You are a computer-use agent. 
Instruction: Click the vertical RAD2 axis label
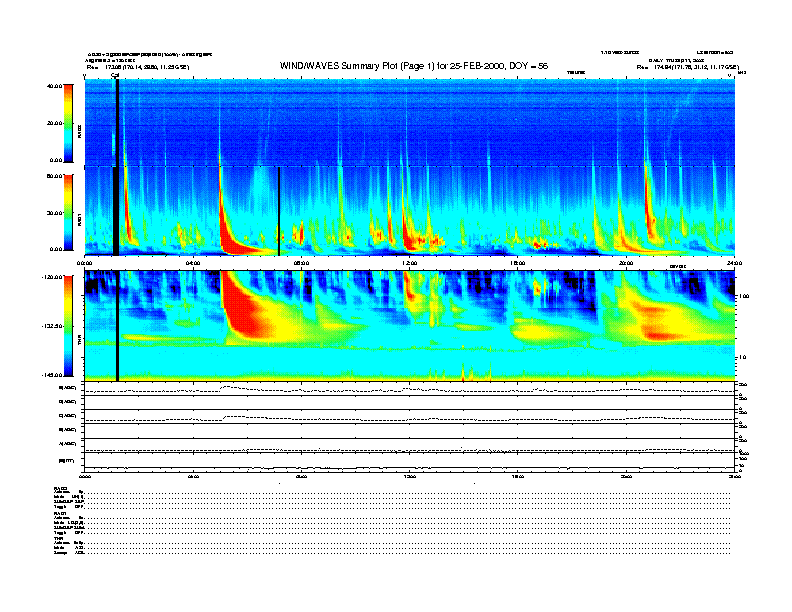79,131
